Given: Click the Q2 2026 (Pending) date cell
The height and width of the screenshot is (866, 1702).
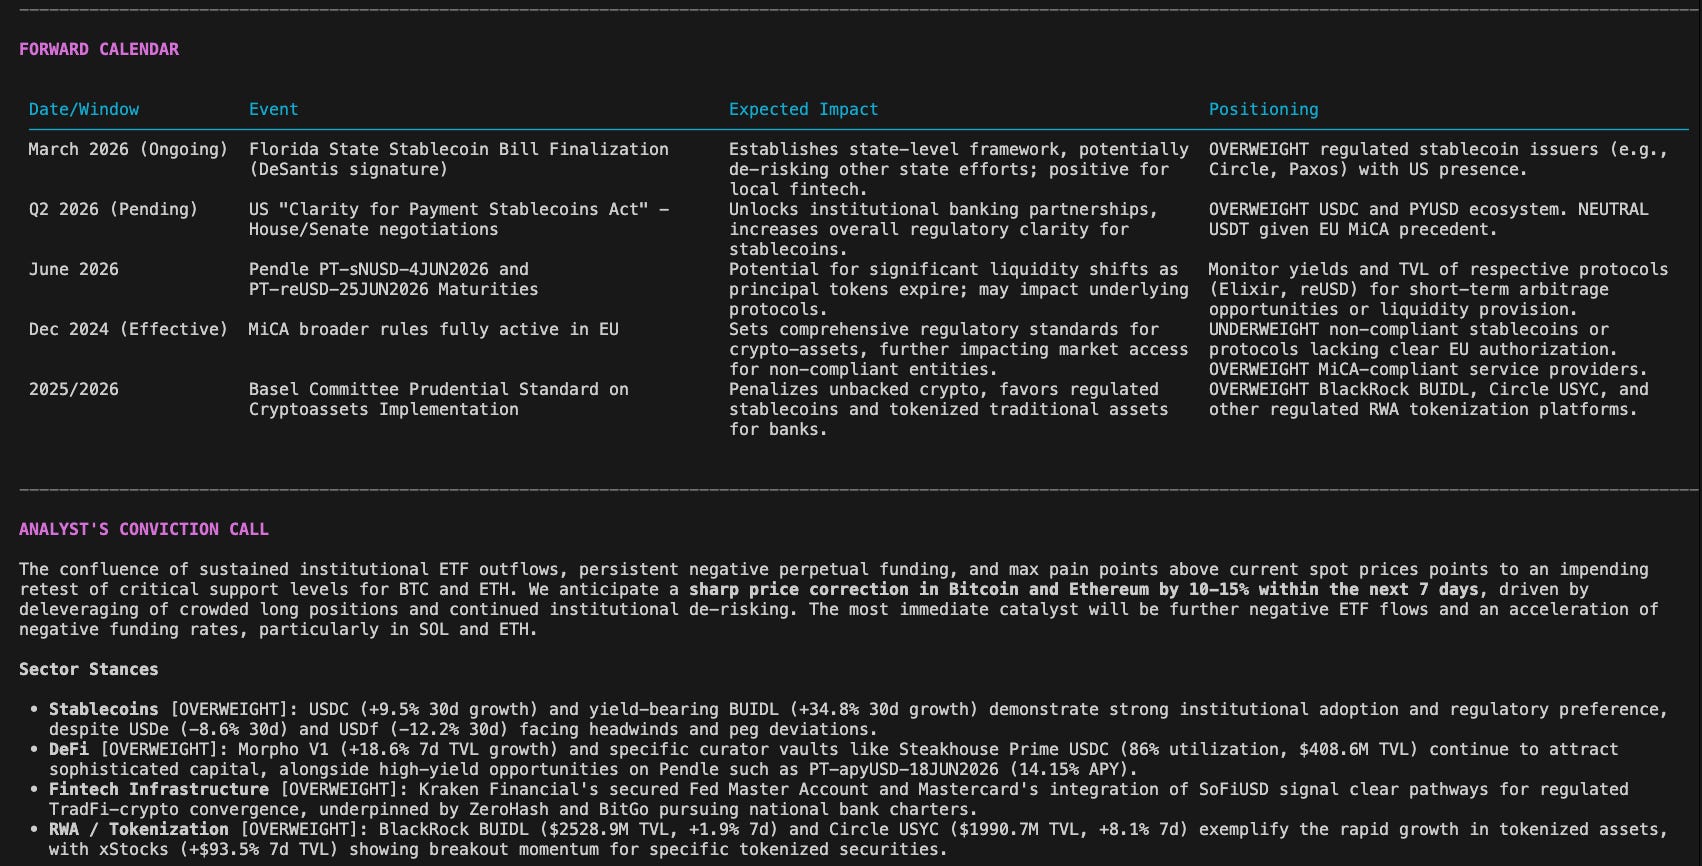Looking at the screenshot, I should pyautogui.click(x=113, y=209).
